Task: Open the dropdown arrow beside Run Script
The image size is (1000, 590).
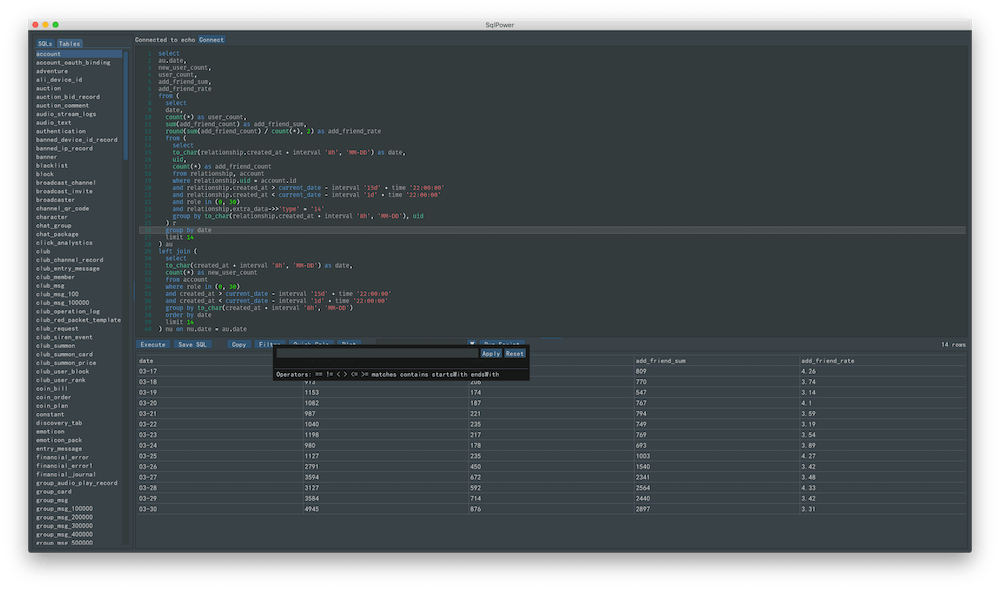Action: [x=473, y=344]
